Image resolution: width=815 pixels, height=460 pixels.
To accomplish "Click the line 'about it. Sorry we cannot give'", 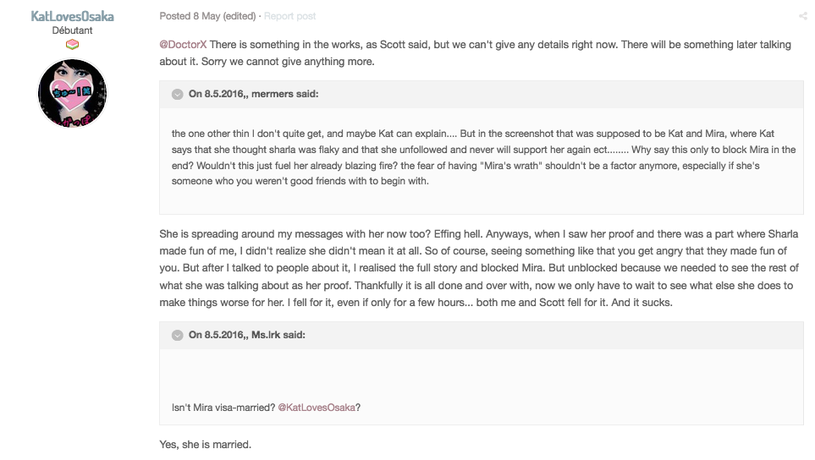I will pos(270,62).
